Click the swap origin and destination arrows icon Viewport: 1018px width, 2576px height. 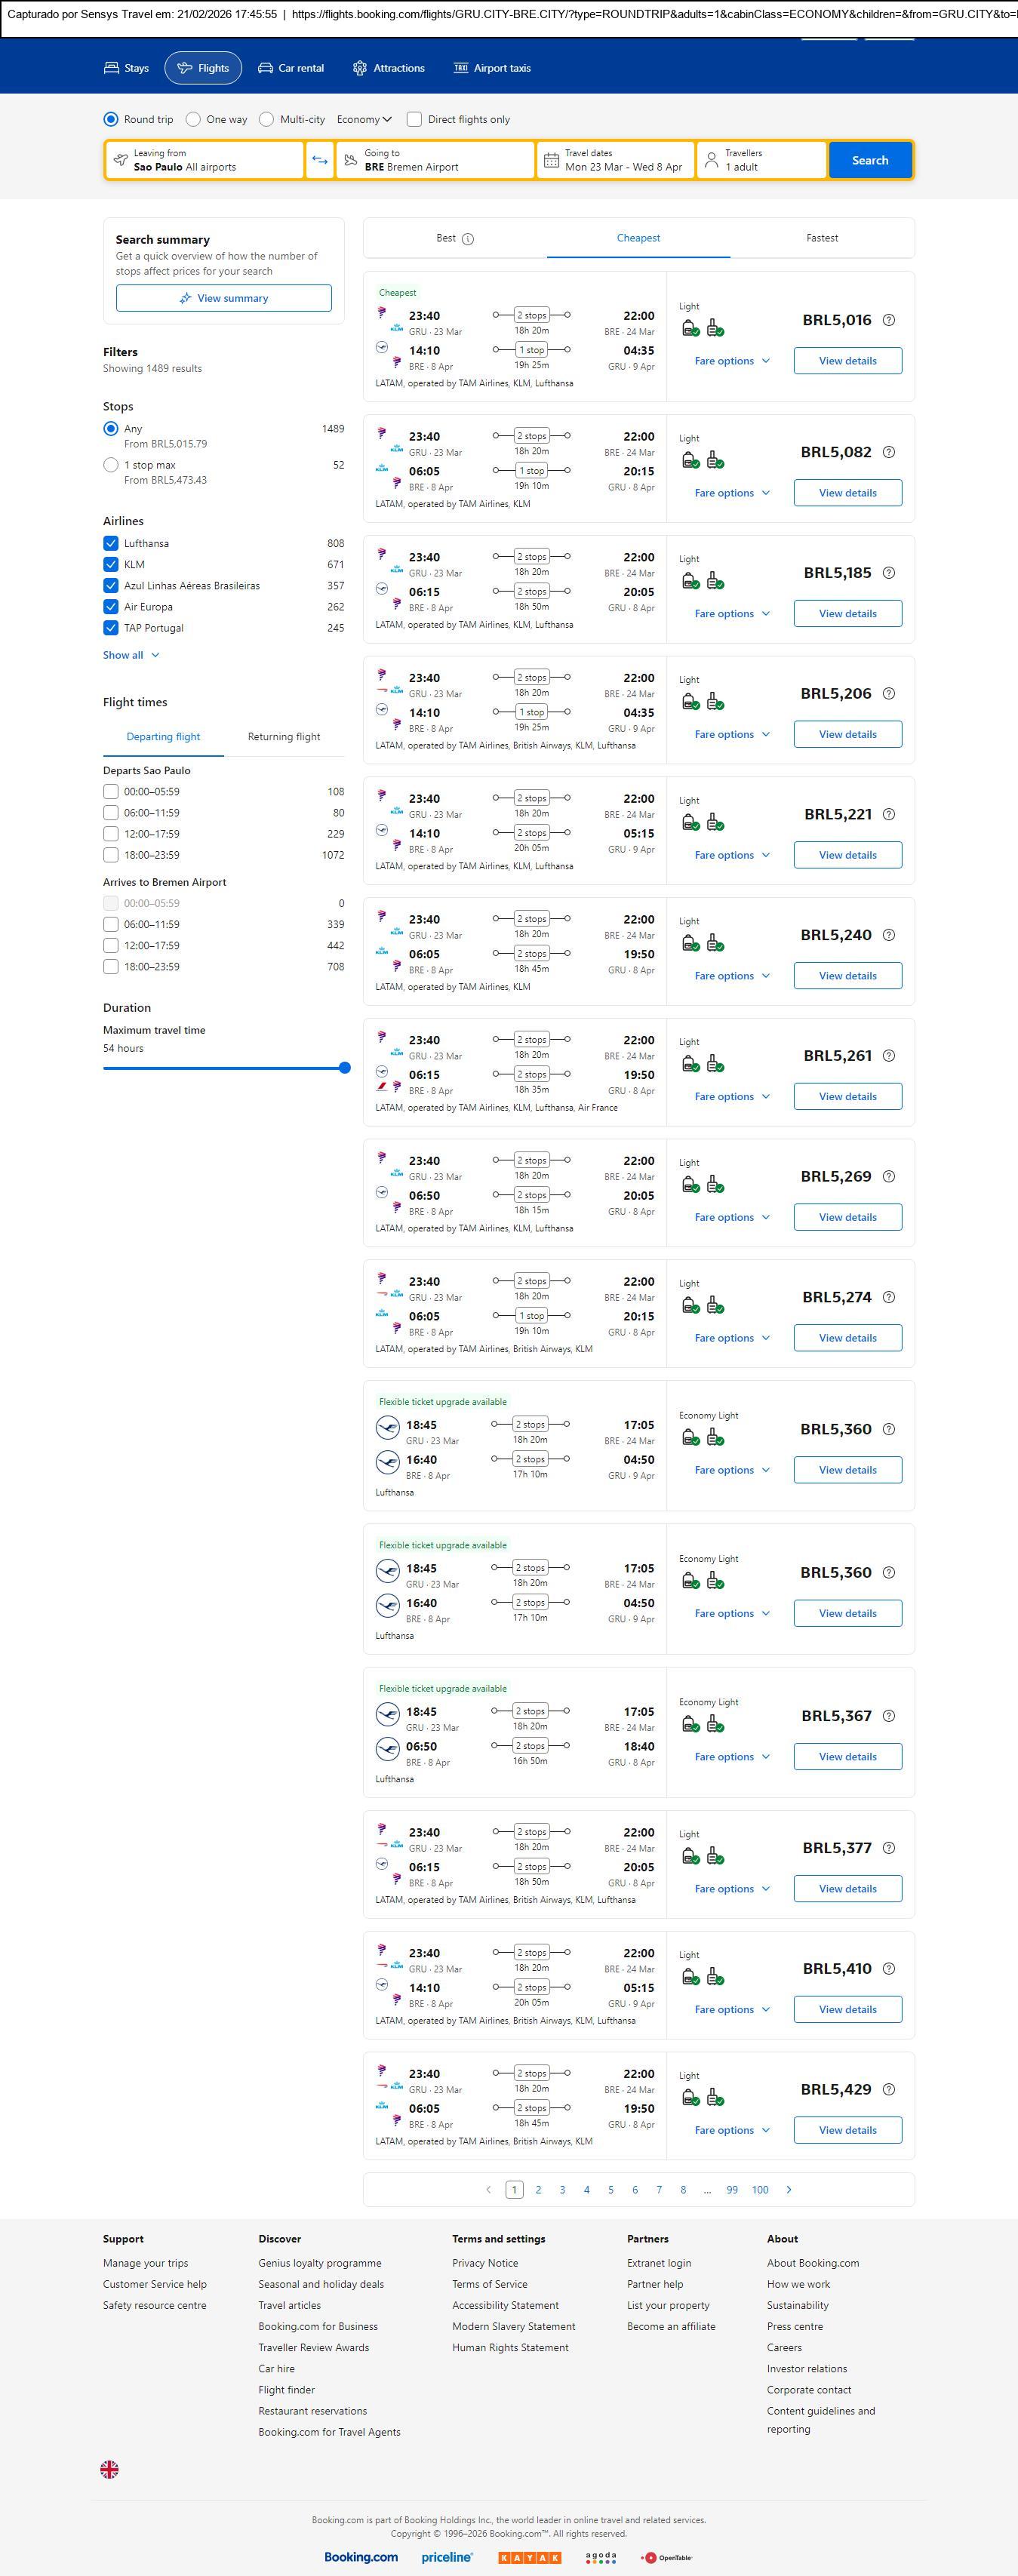point(320,160)
